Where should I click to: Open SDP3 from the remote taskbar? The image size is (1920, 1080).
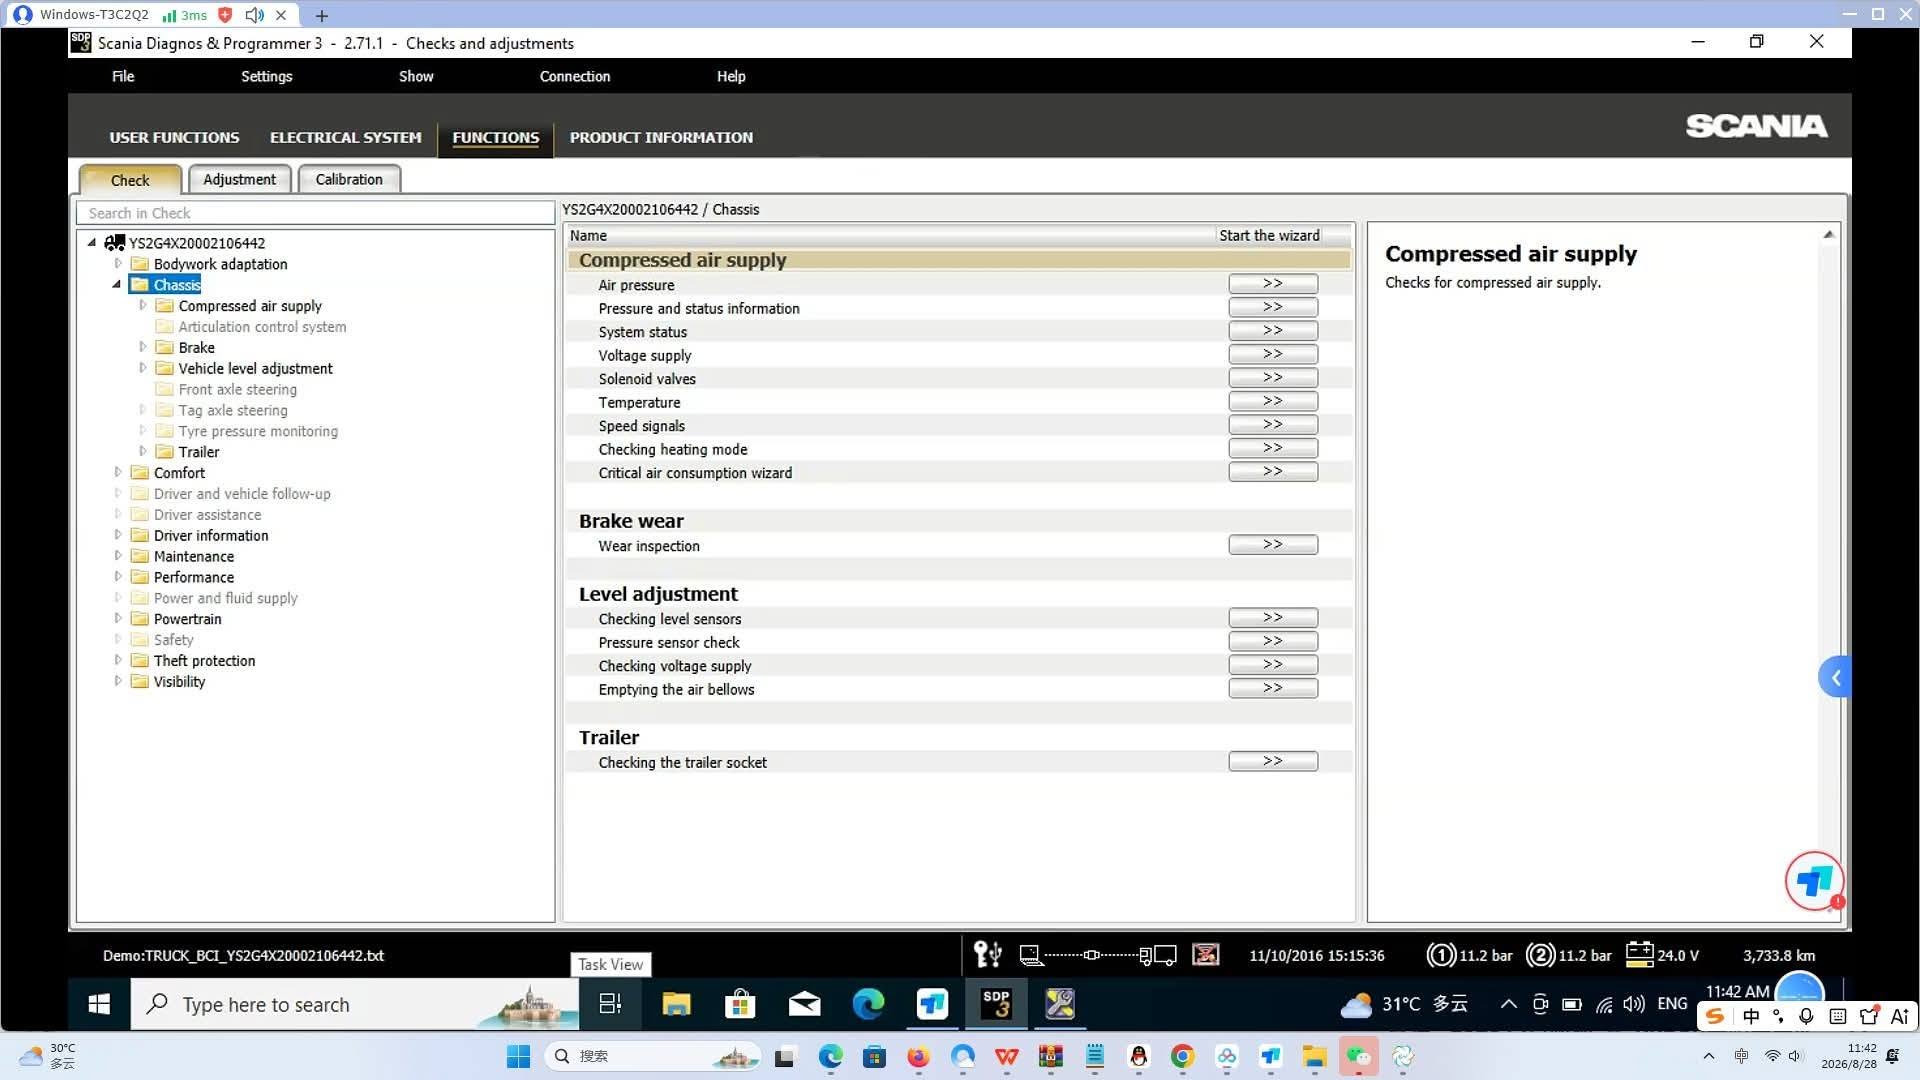(996, 1004)
